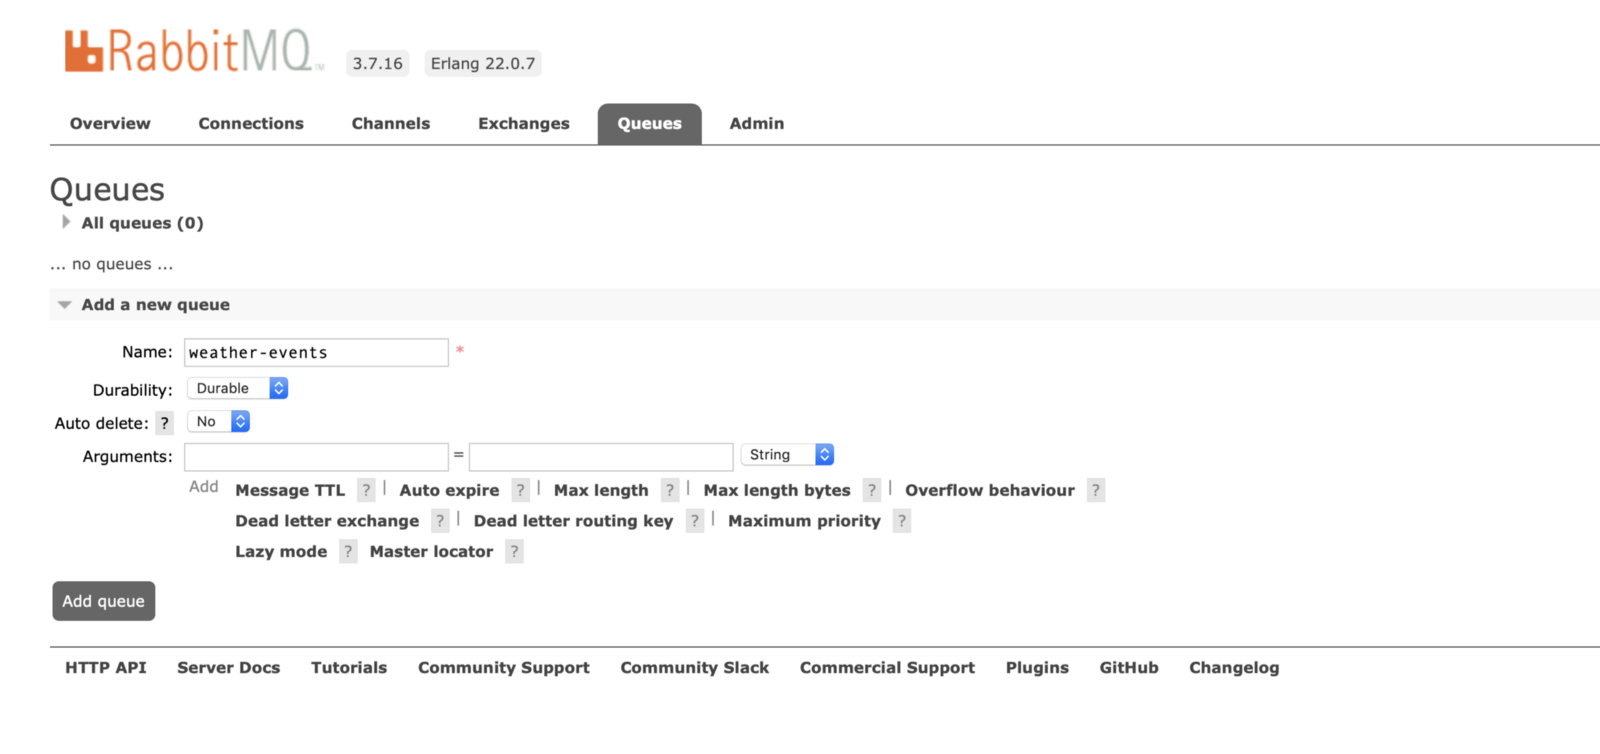Image resolution: width=1600 pixels, height=754 pixels.
Task: Open help icon for Auto delete
Action: (x=165, y=423)
